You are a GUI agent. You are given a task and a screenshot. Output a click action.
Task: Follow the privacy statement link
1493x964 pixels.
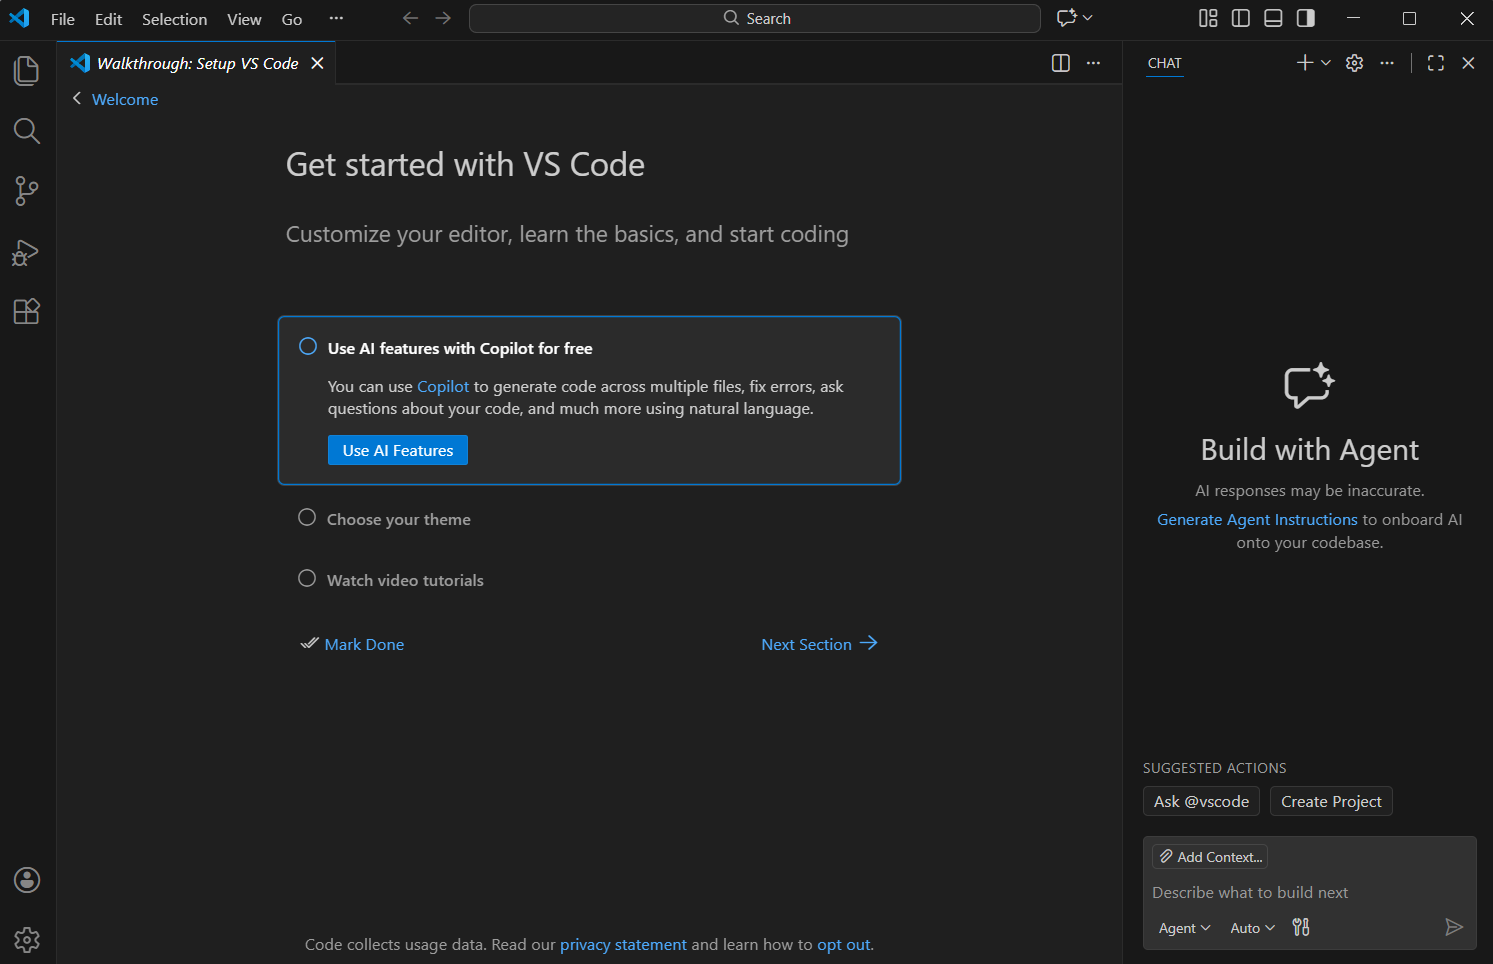[623, 944]
